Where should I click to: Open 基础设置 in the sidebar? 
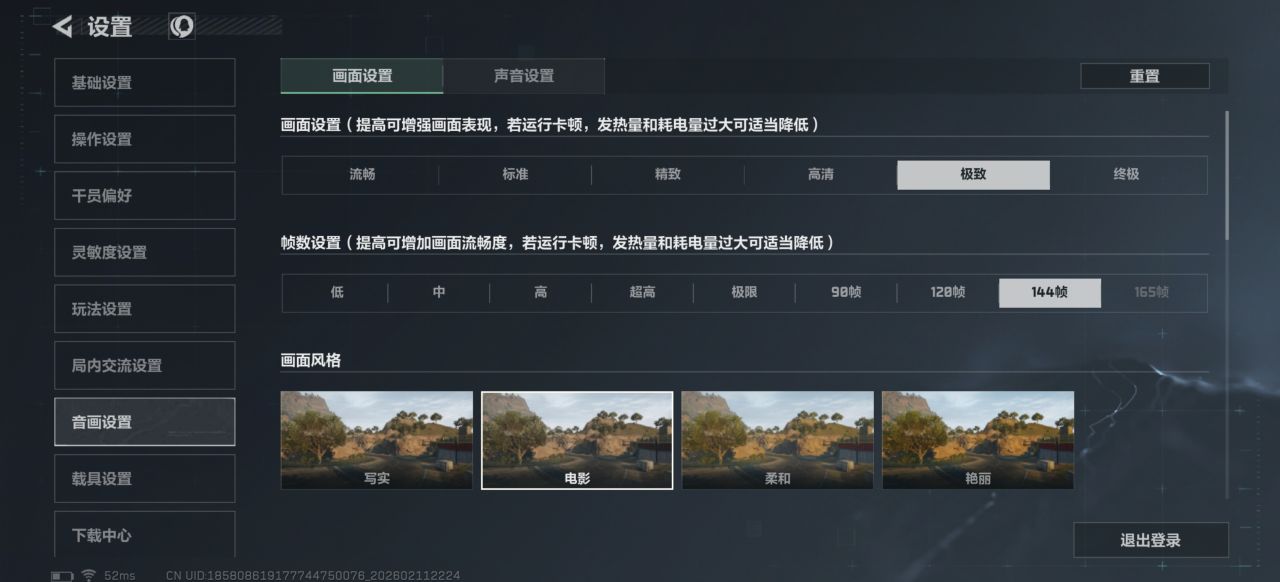coord(145,83)
